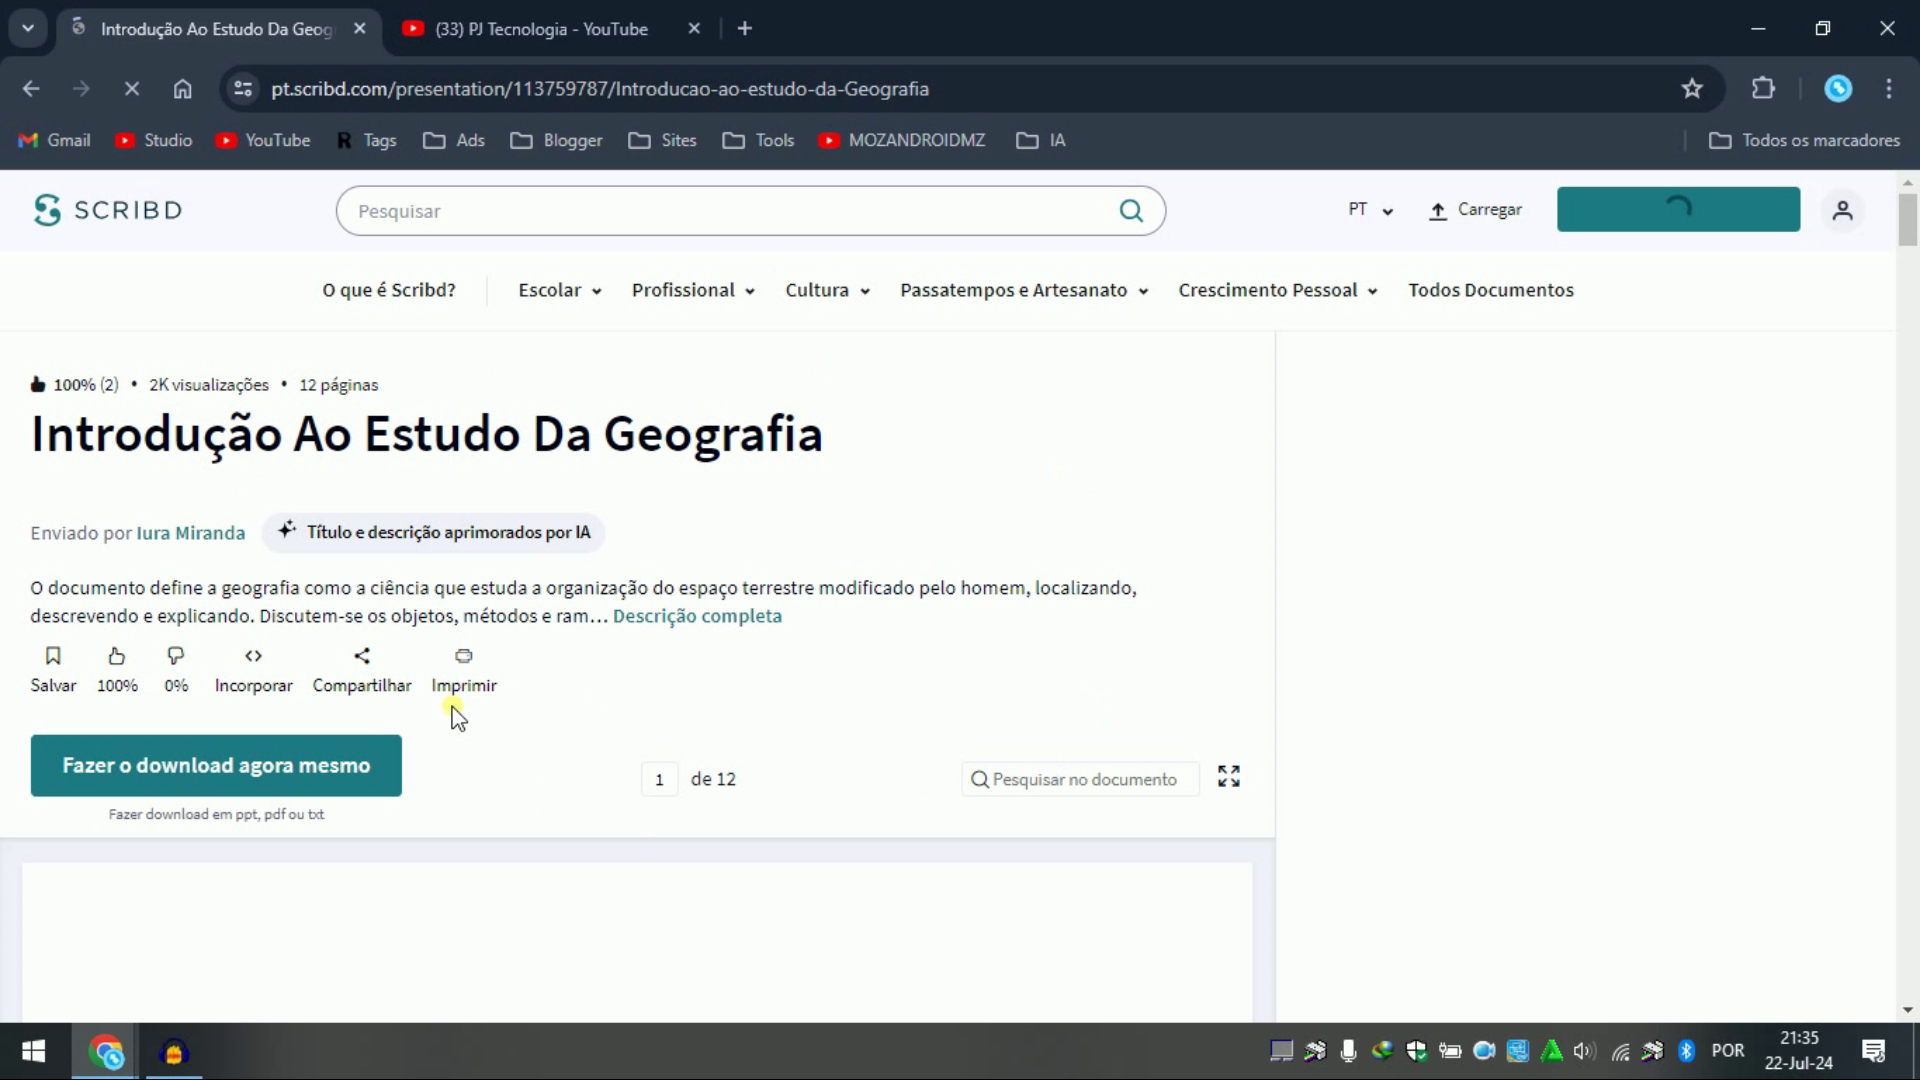The width and height of the screenshot is (1920, 1080).
Task: Click the Pesquisar no documento search field
Action: point(1079,779)
